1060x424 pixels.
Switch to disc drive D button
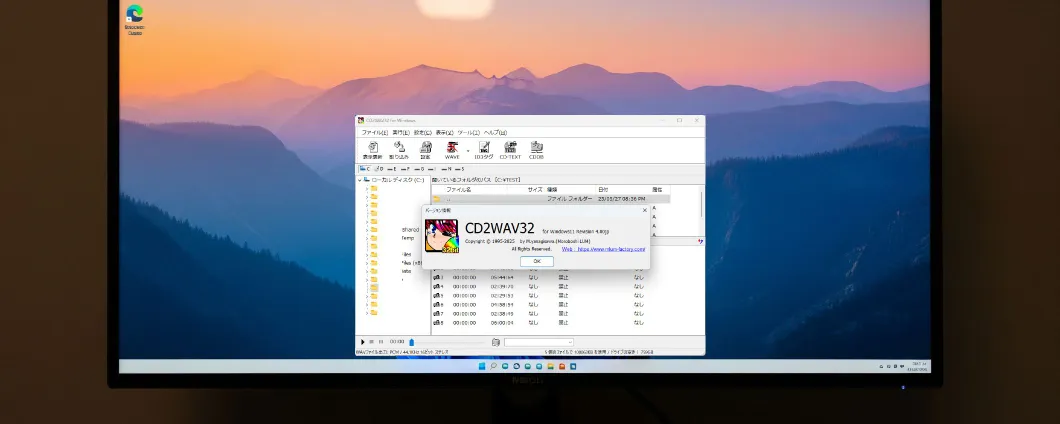pyautogui.click(x=379, y=169)
